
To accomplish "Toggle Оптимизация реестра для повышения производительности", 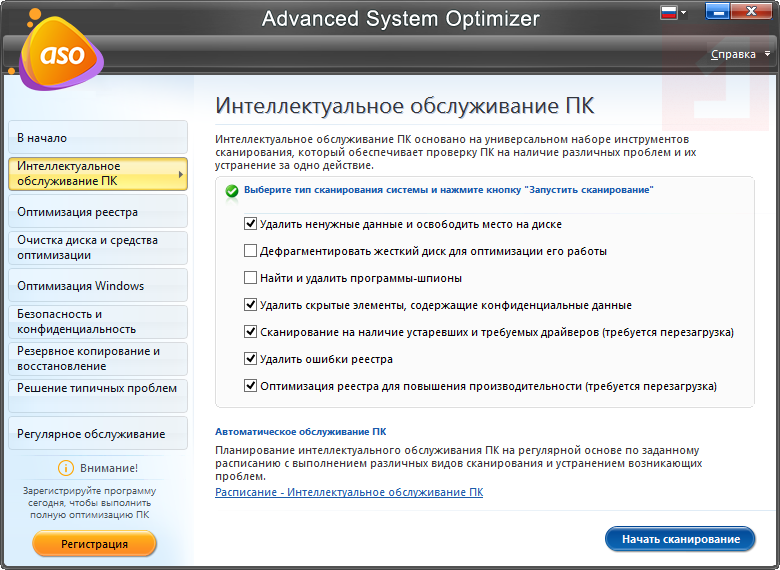I will click(x=250, y=385).
